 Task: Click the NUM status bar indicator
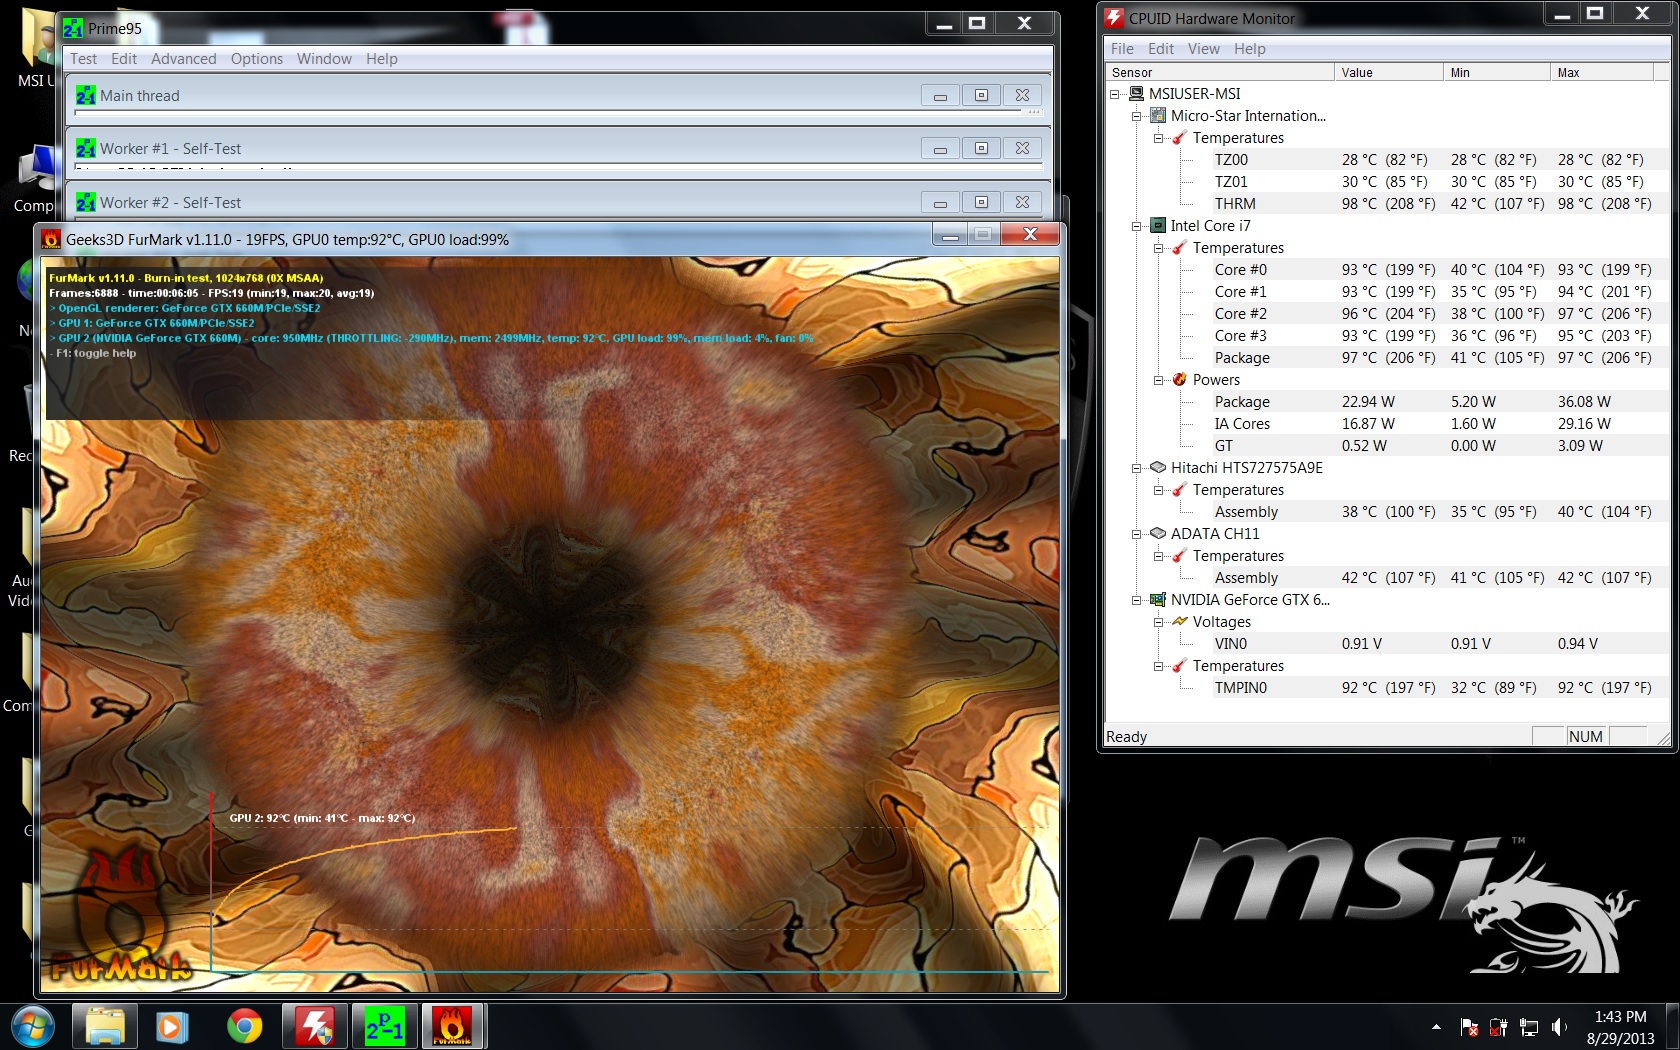[1586, 736]
